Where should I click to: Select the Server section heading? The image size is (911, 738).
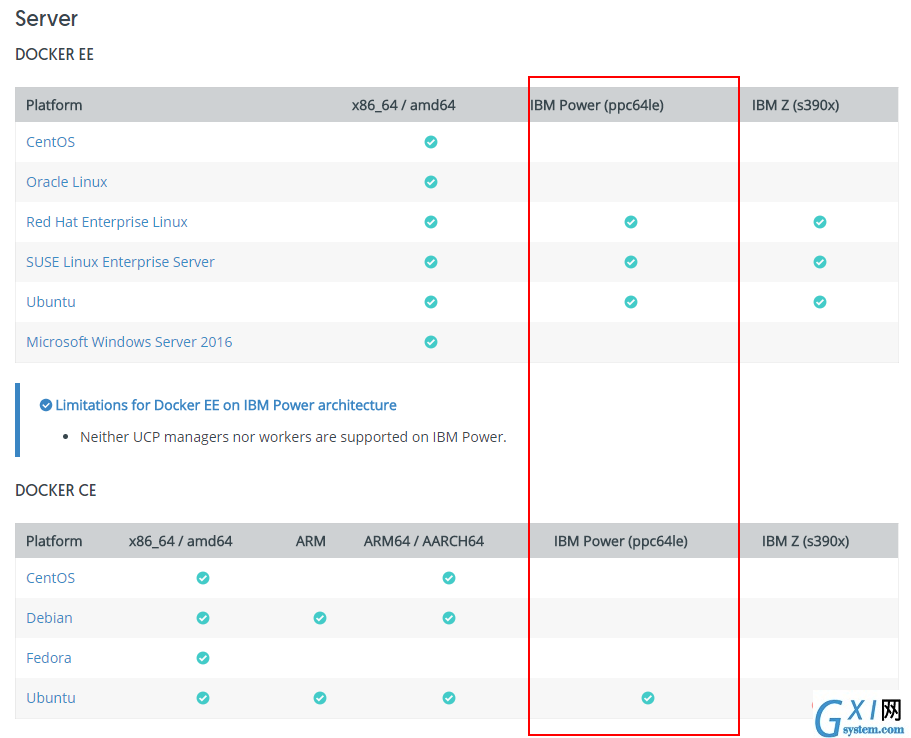coord(46,19)
